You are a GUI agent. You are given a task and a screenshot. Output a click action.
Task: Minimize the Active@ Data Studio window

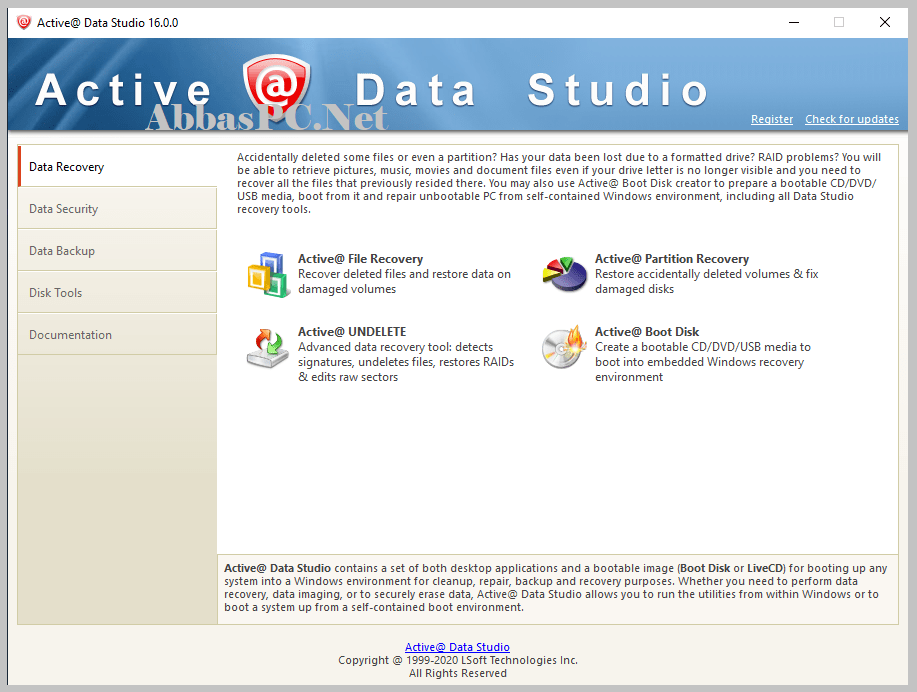coord(794,22)
